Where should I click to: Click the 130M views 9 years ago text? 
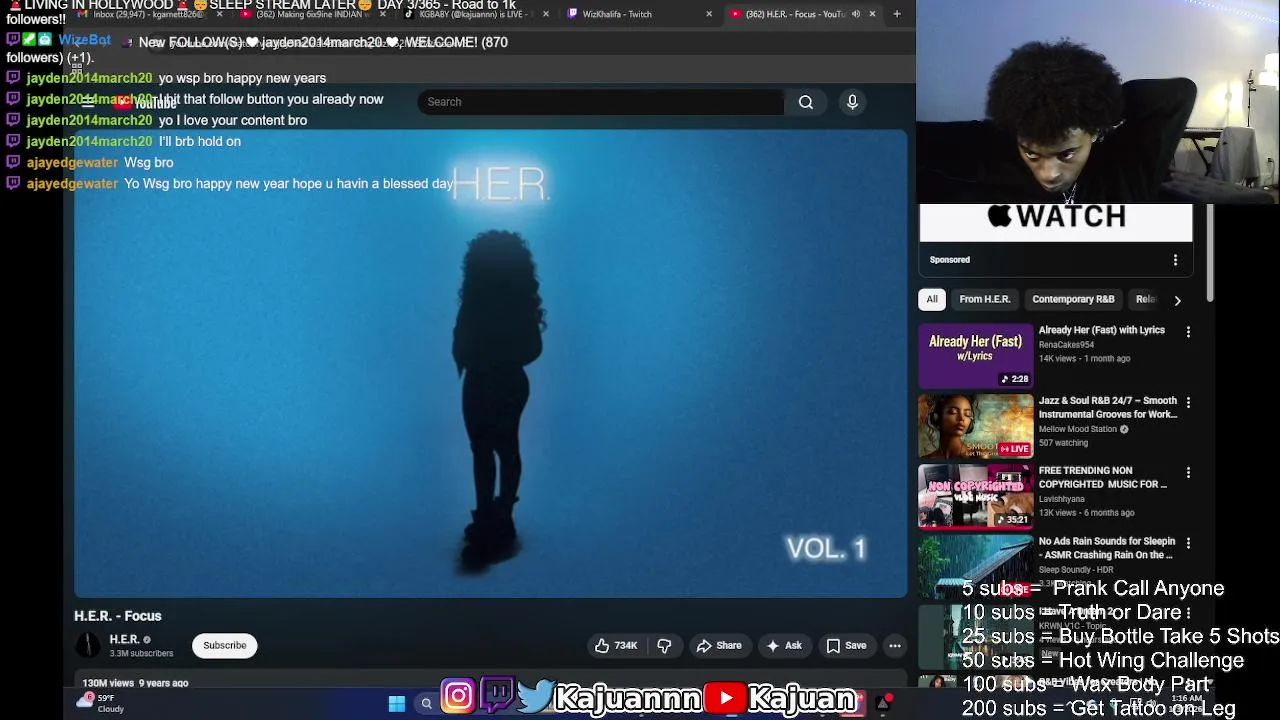click(135, 683)
